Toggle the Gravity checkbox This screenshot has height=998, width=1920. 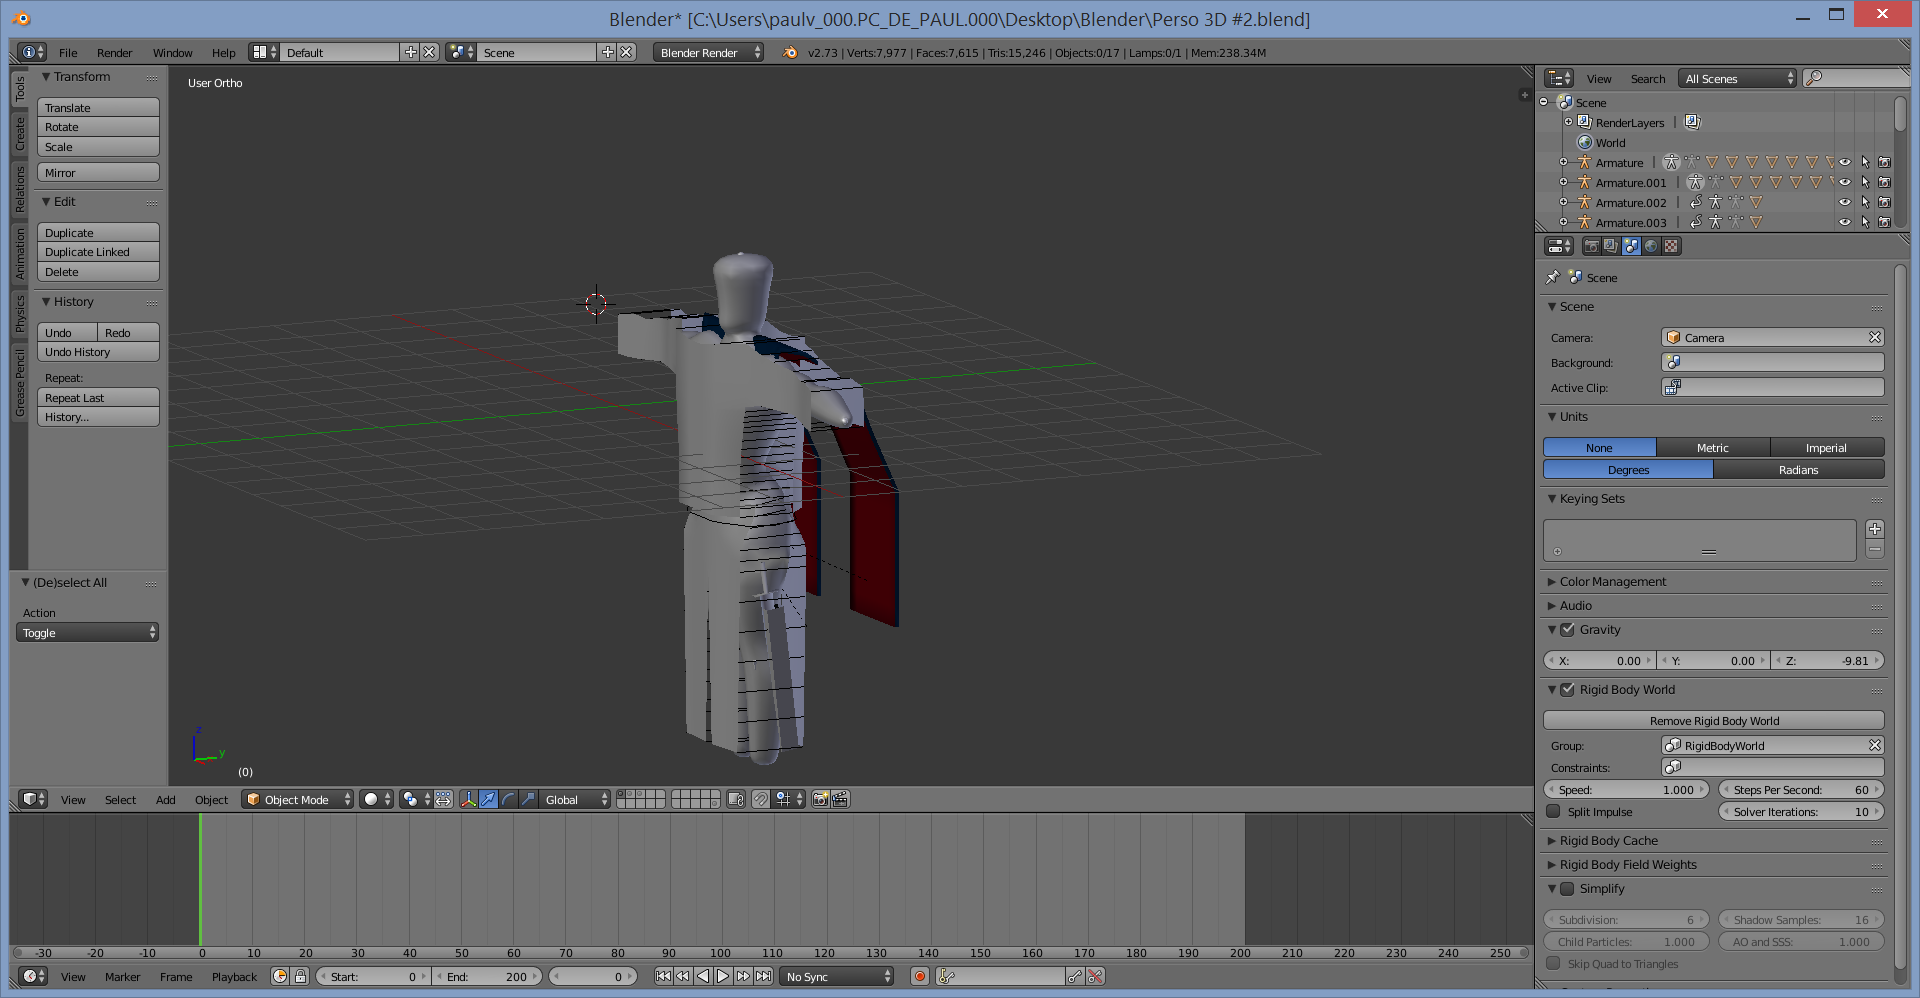[x=1567, y=630]
